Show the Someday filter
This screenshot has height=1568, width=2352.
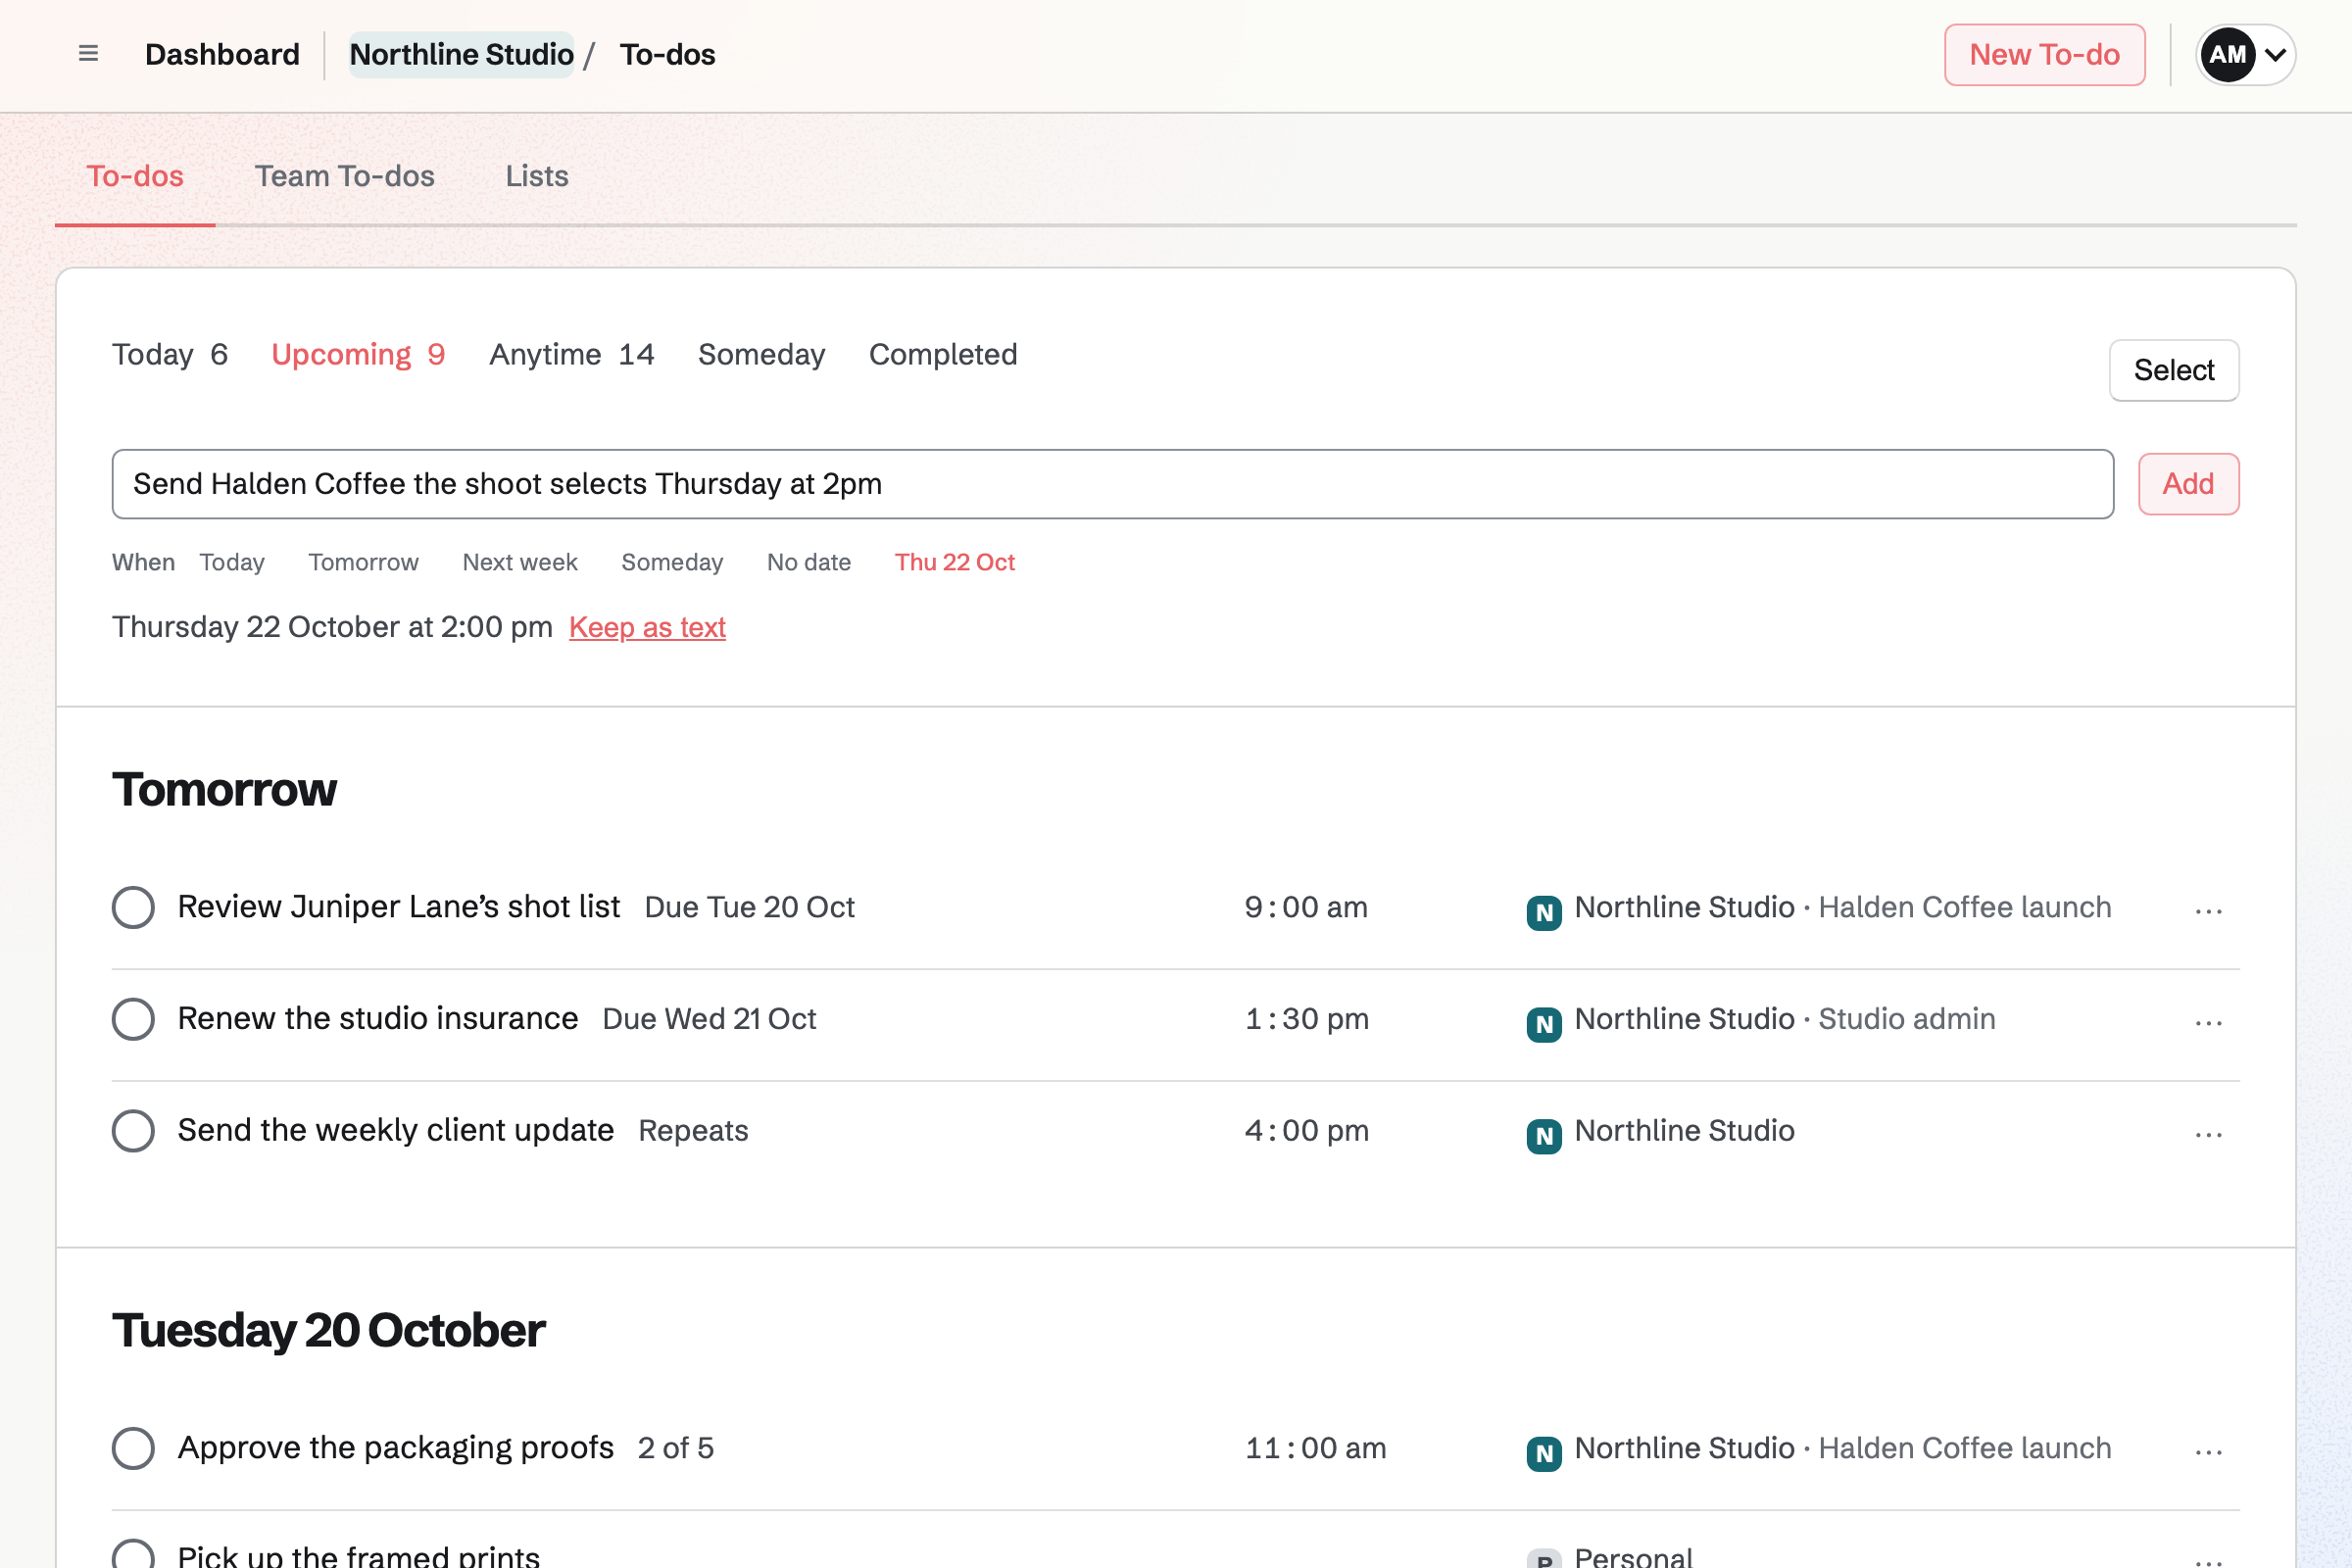(761, 354)
